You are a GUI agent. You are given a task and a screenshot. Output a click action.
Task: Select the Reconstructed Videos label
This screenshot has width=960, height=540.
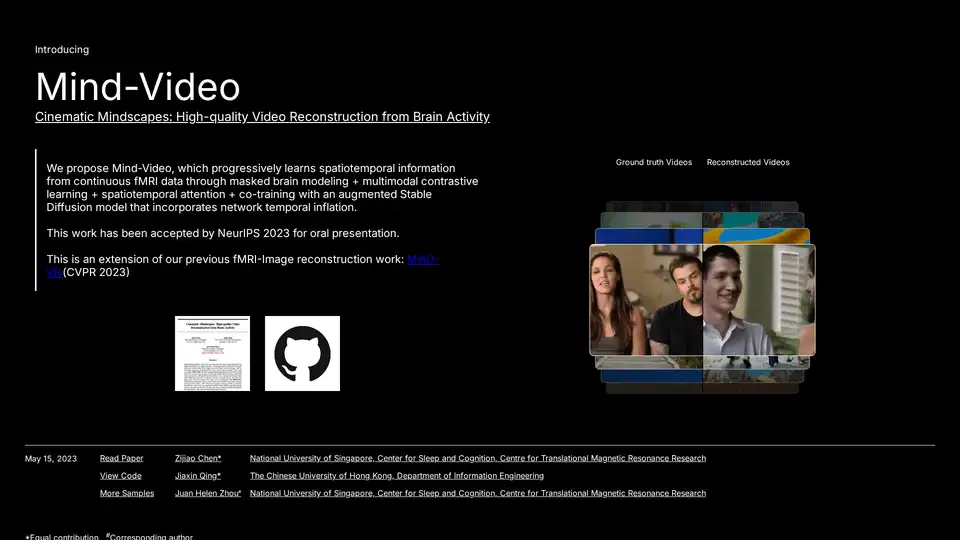[x=748, y=162]
